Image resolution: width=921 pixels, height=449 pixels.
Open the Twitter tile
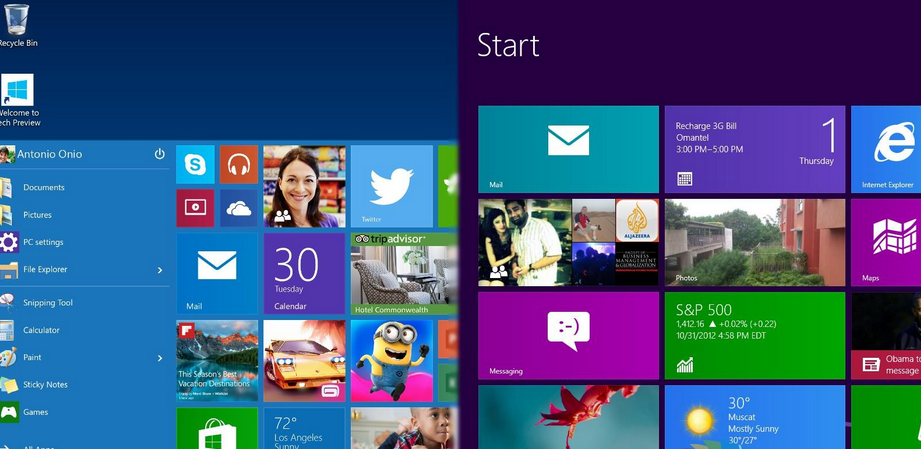click(392, 186)
